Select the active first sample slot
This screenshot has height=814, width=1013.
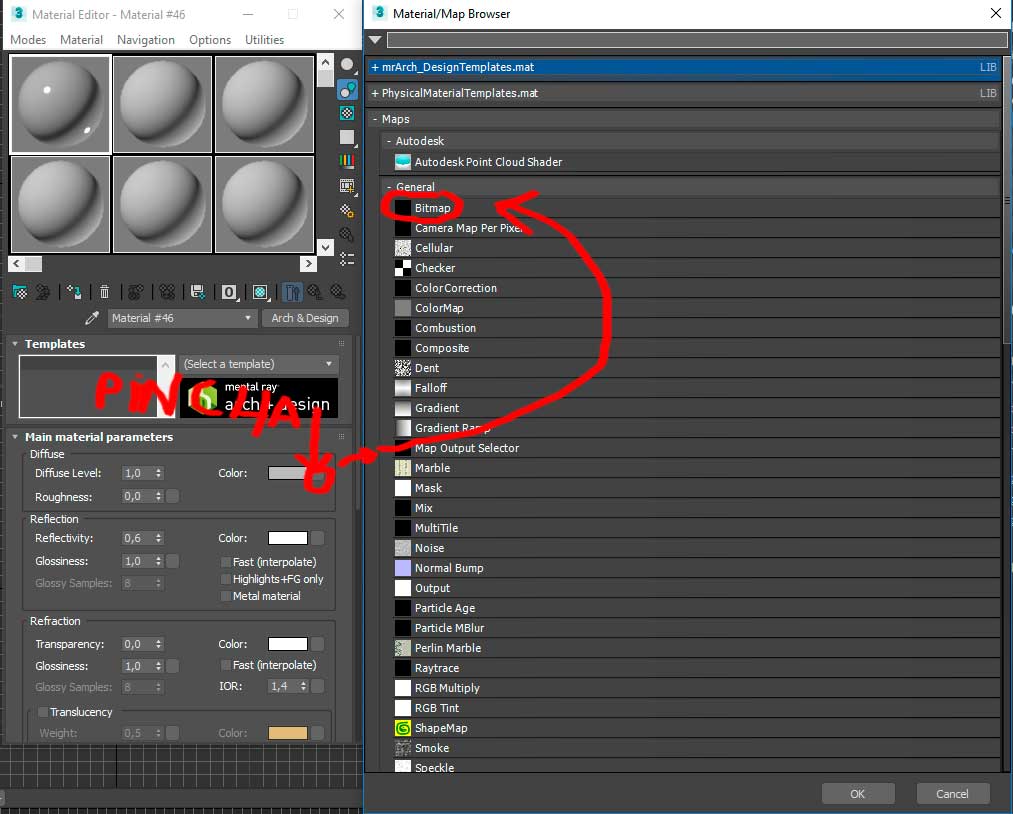[x=60, y=104]
